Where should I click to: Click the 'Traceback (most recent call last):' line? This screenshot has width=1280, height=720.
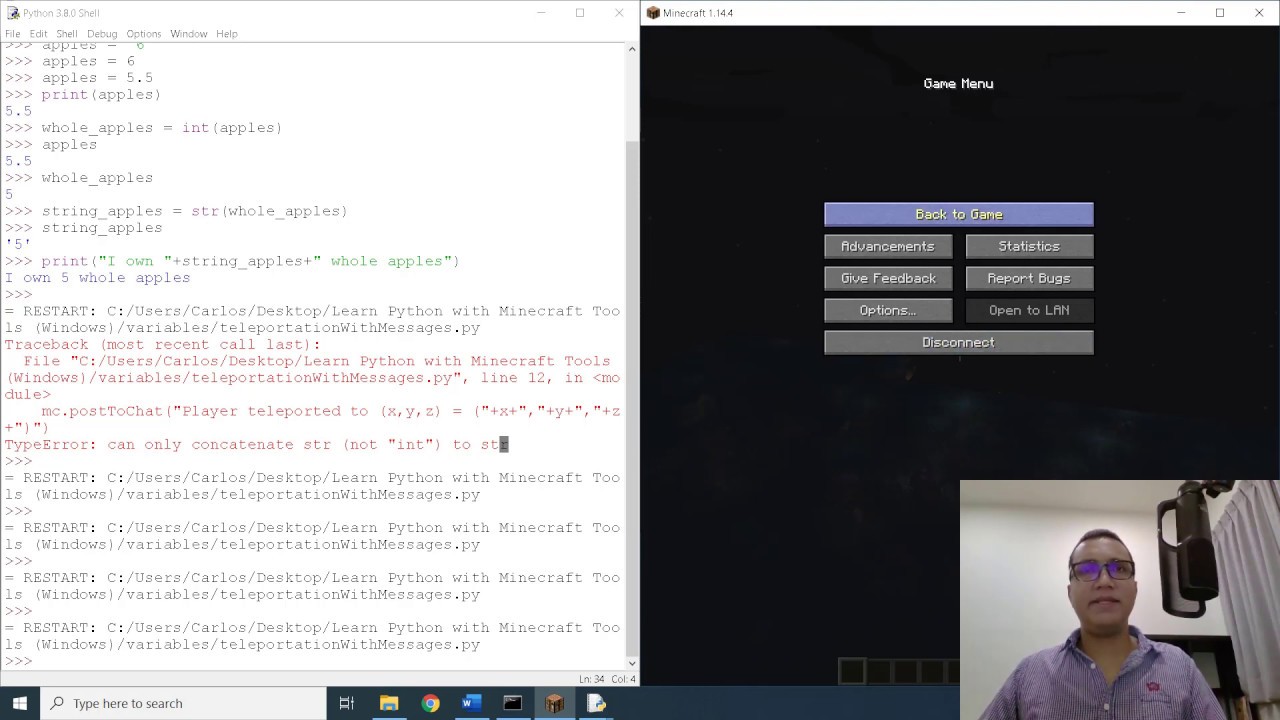click(x=162, y=344)
